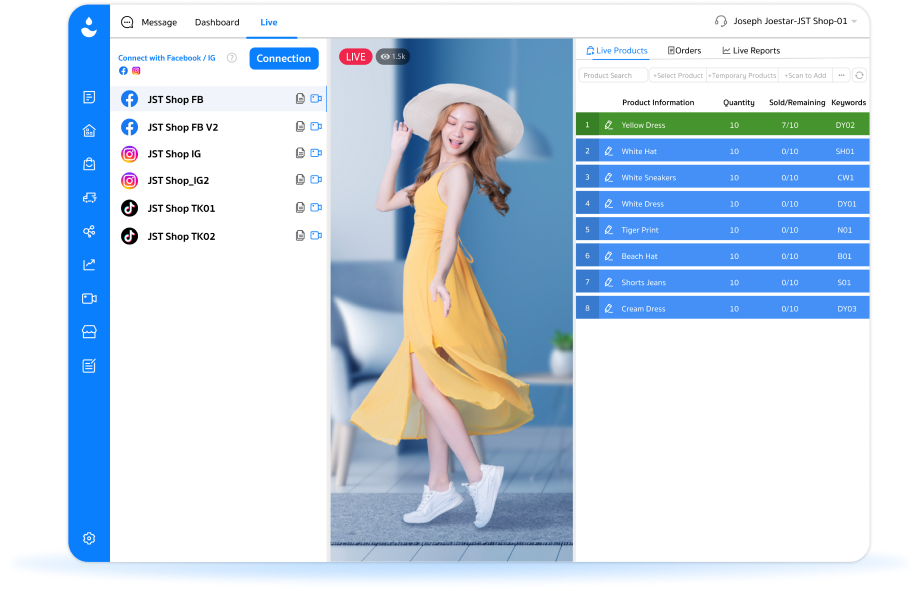Click the app logo in the sidebar
This screenshot has height=591, width=919.
point(89,27)
